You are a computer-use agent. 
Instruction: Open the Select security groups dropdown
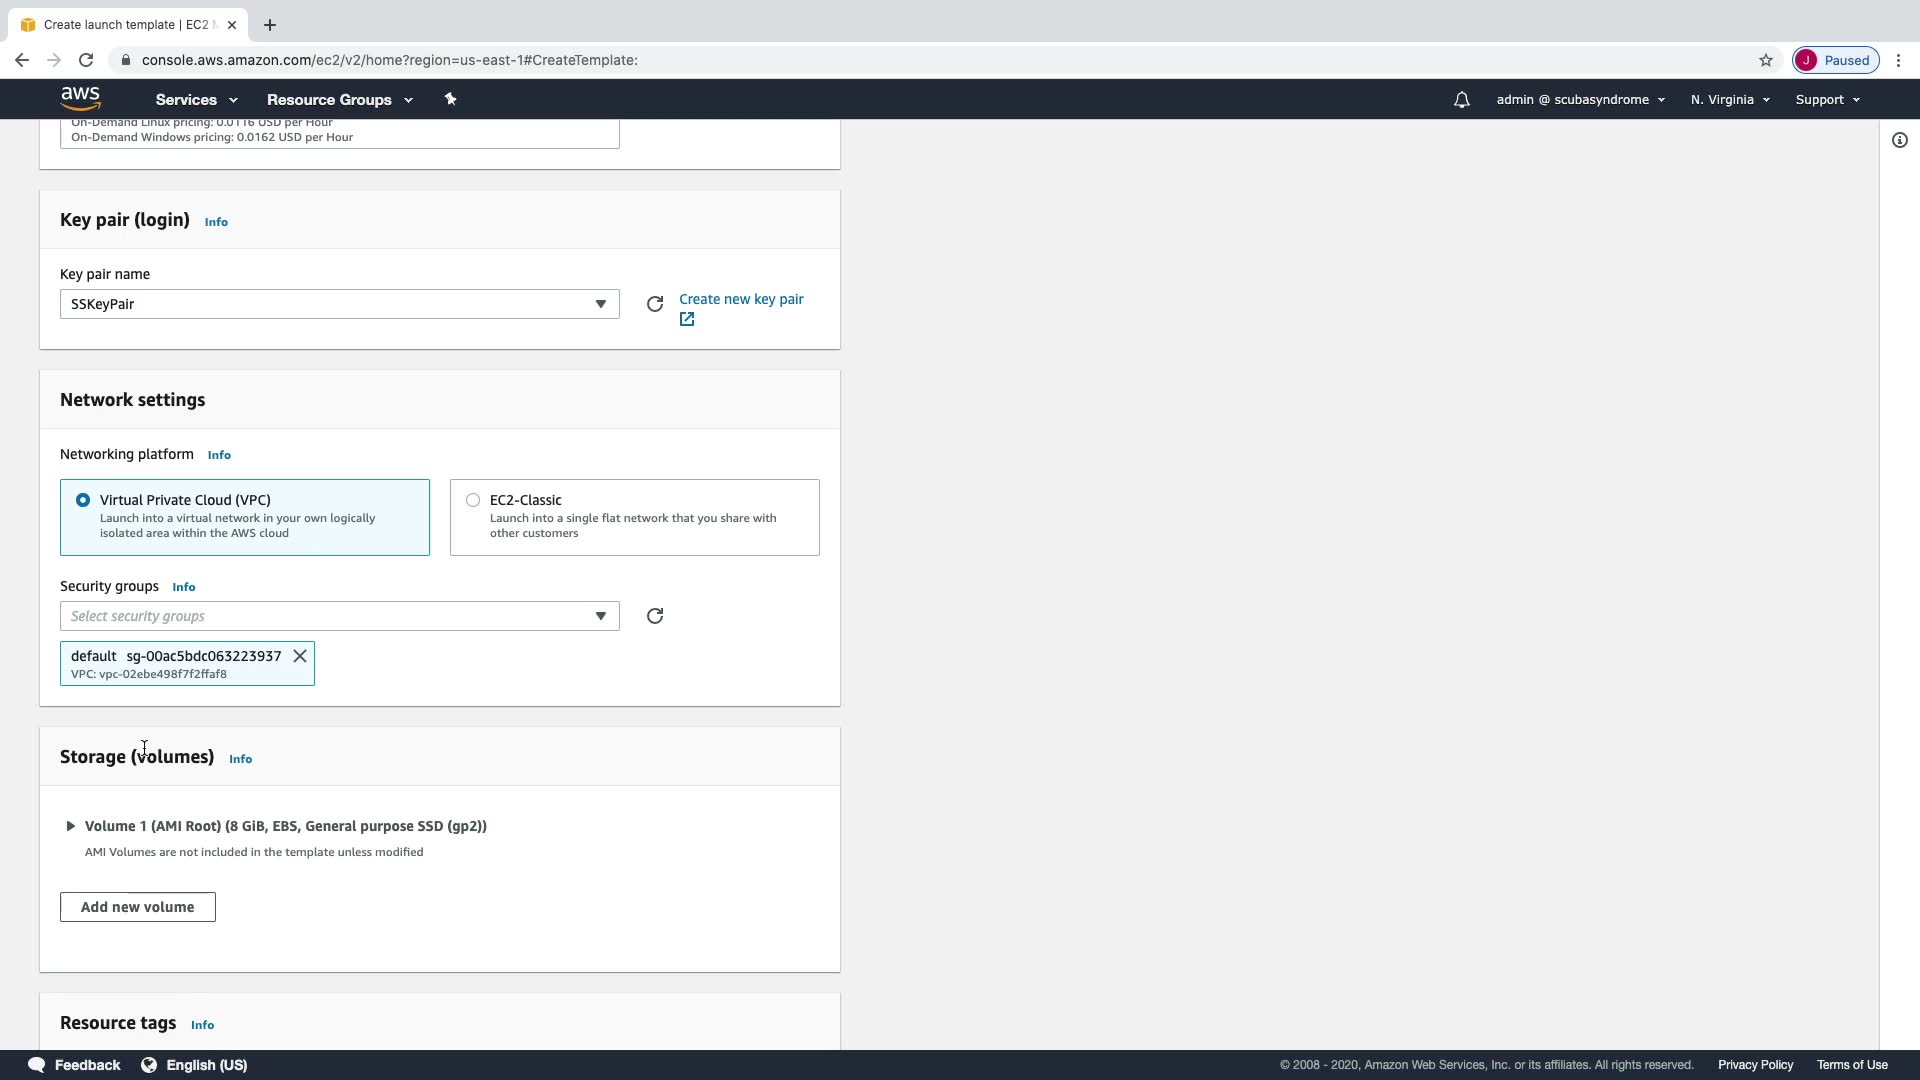[x=339, y=616]
